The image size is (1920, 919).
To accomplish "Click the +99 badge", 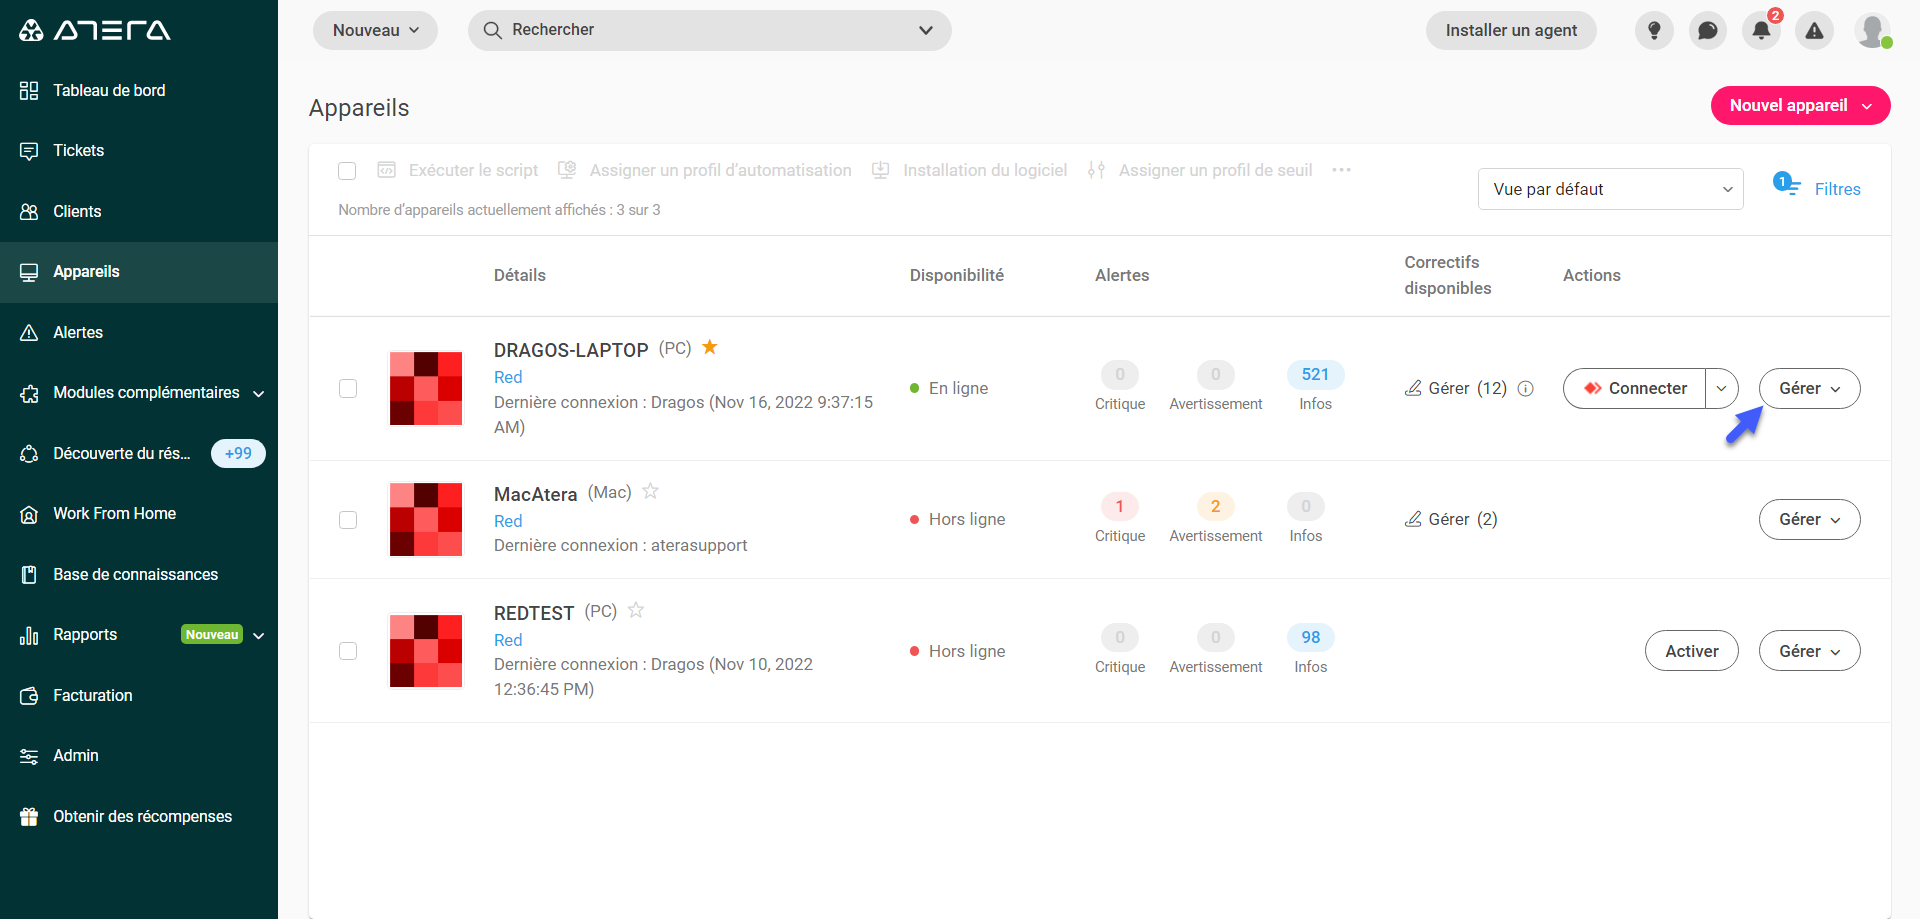I will (x=238, y=454).
